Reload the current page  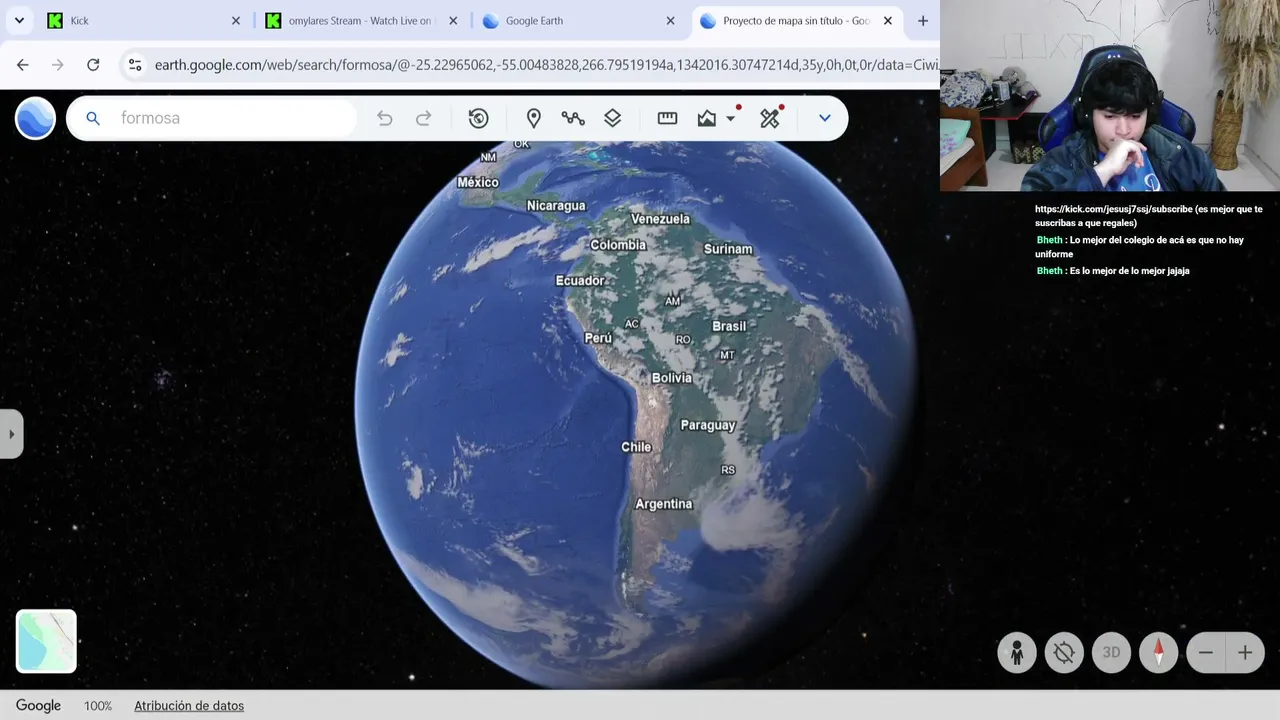(93, 65)
